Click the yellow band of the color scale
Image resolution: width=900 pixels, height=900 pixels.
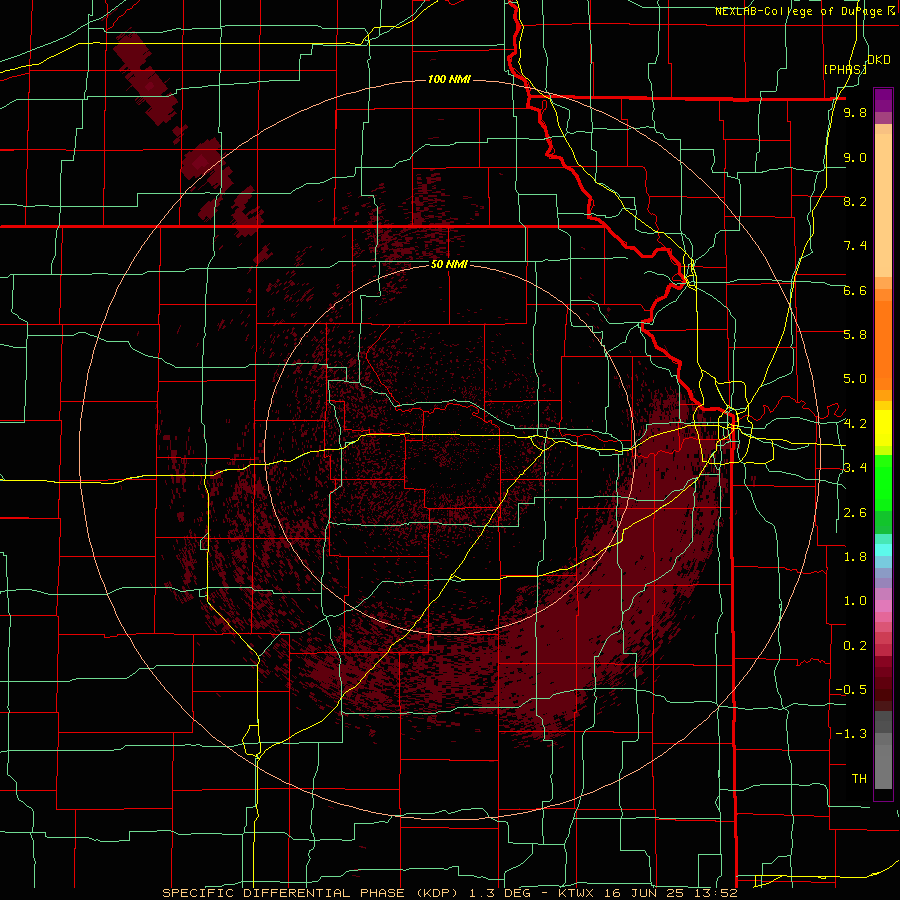[x=883, y=428]
